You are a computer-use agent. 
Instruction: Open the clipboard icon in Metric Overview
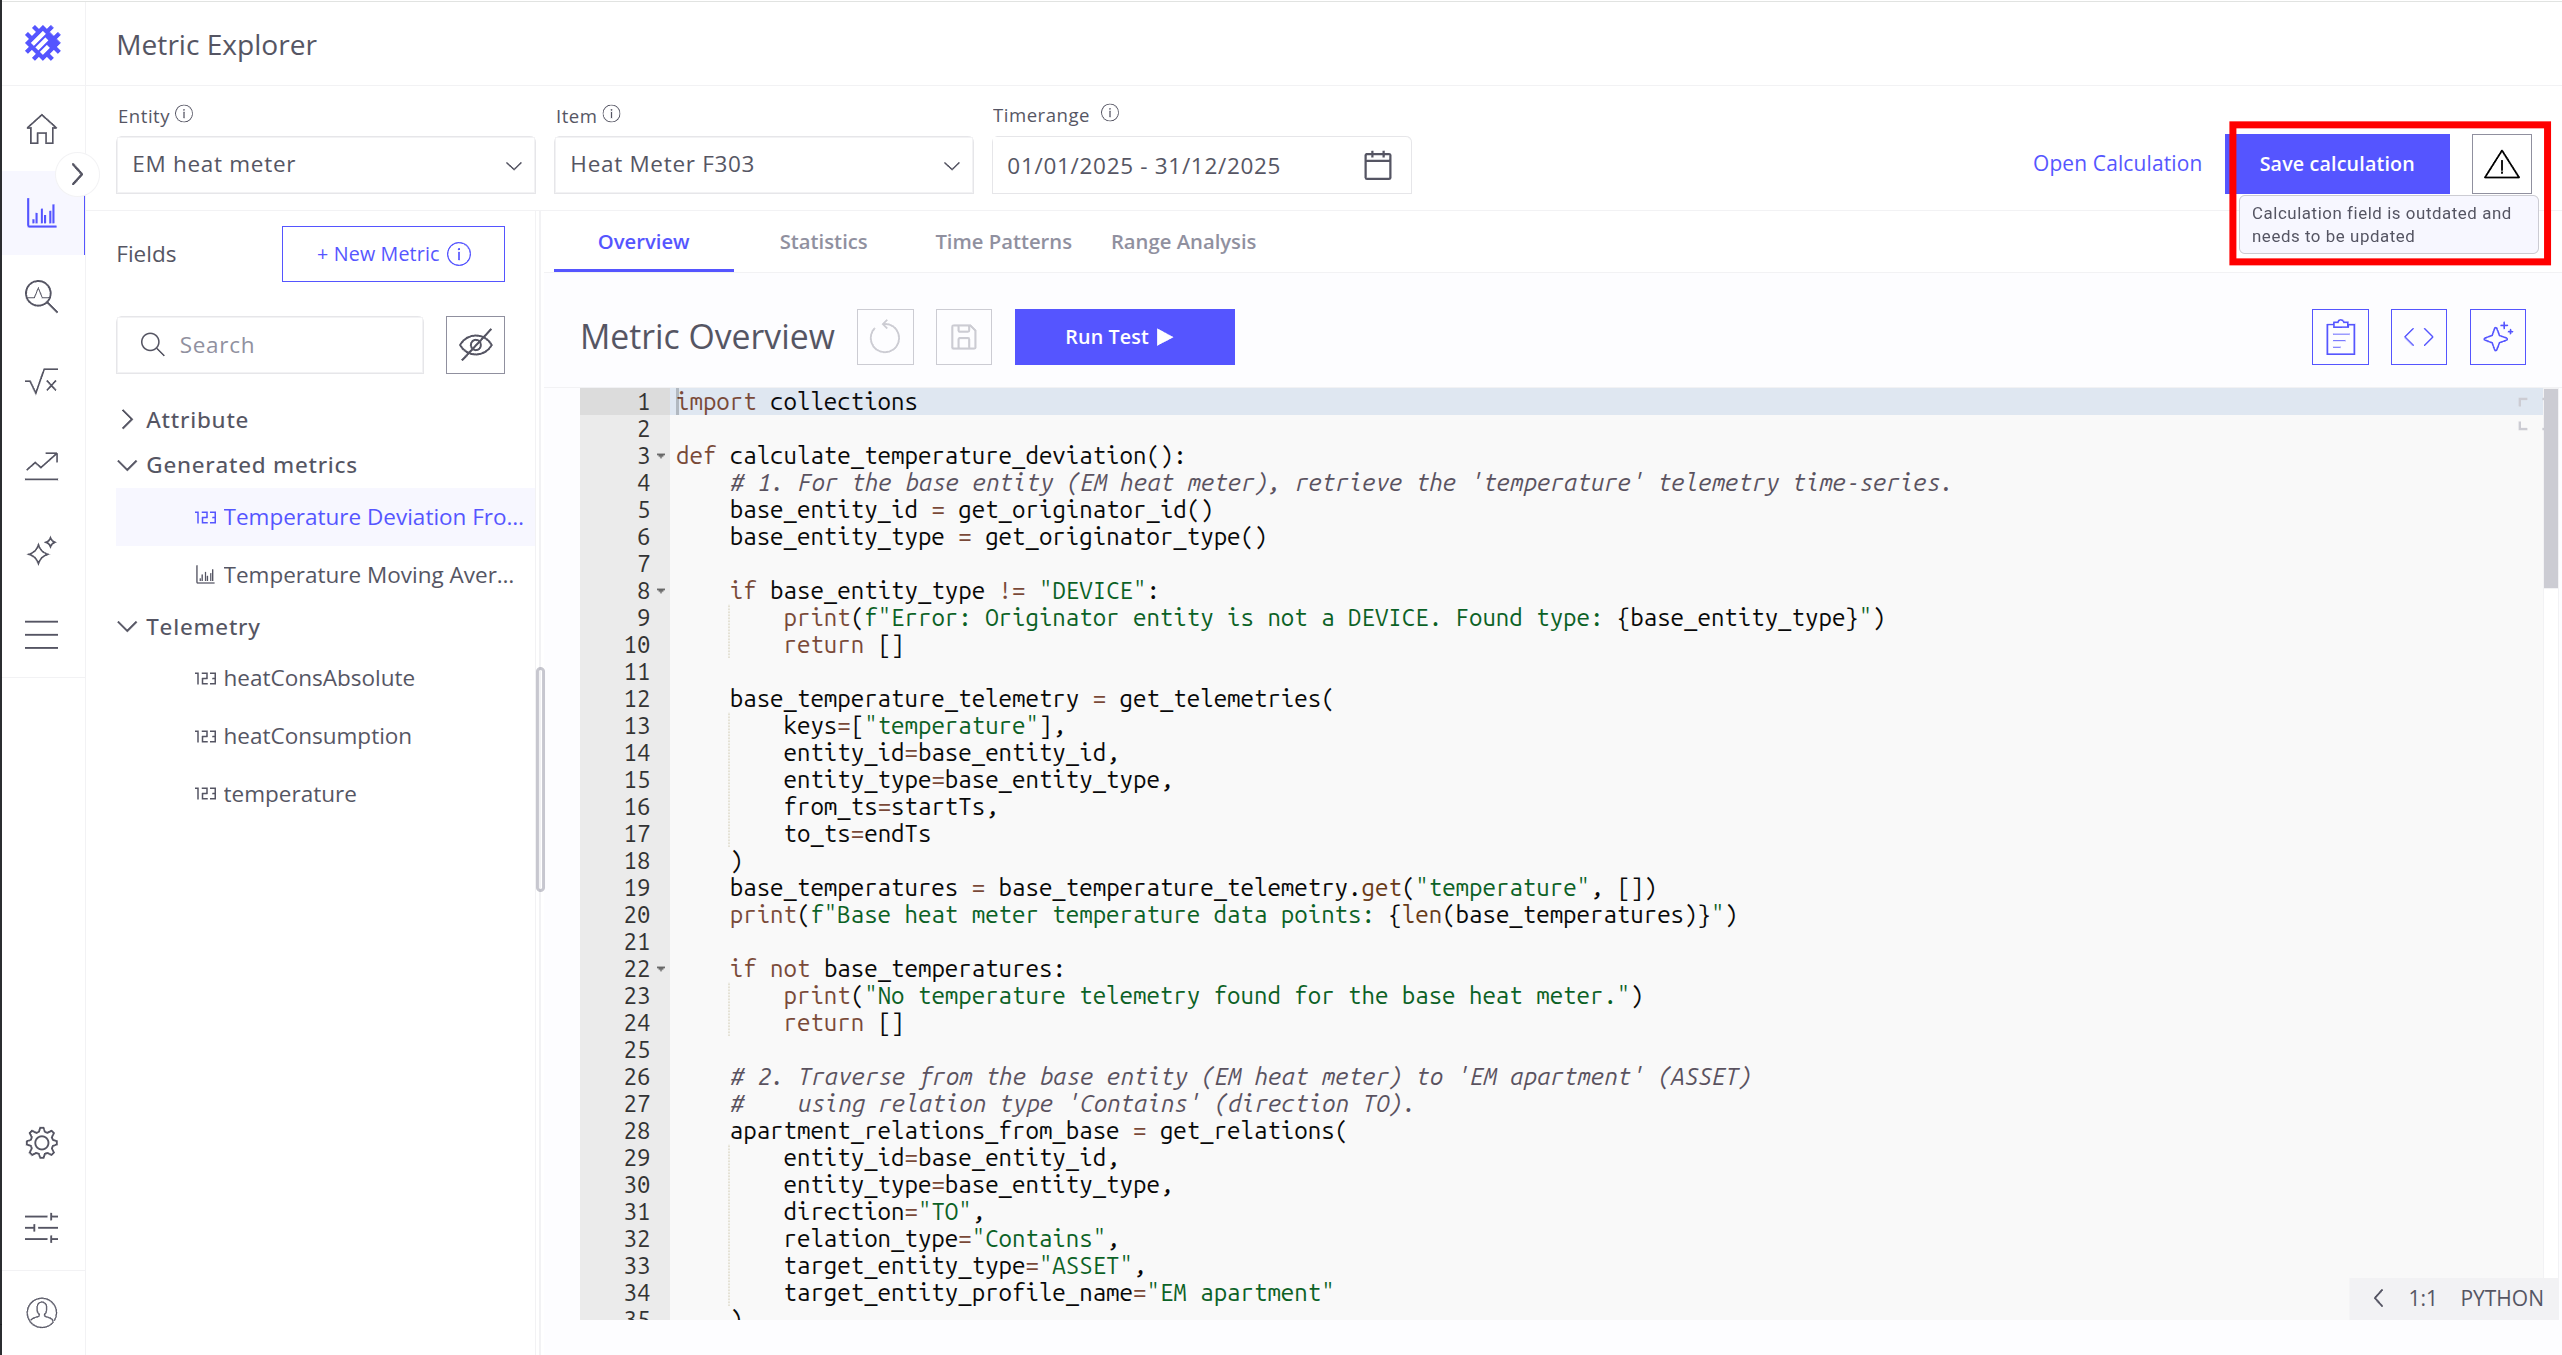[x=2339, y=337]
